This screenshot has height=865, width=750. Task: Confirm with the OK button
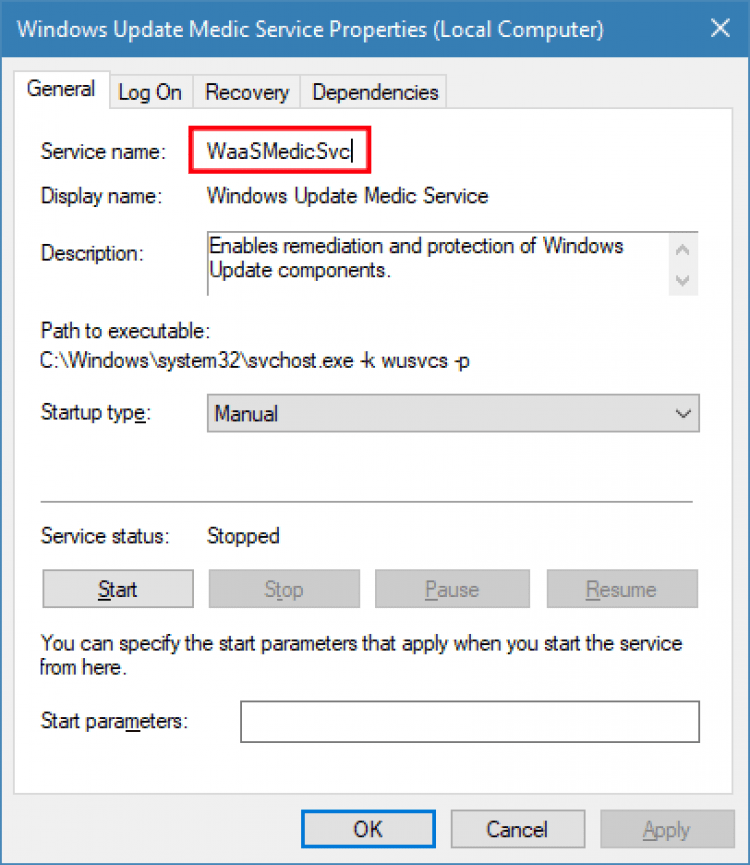coord(367,829)
